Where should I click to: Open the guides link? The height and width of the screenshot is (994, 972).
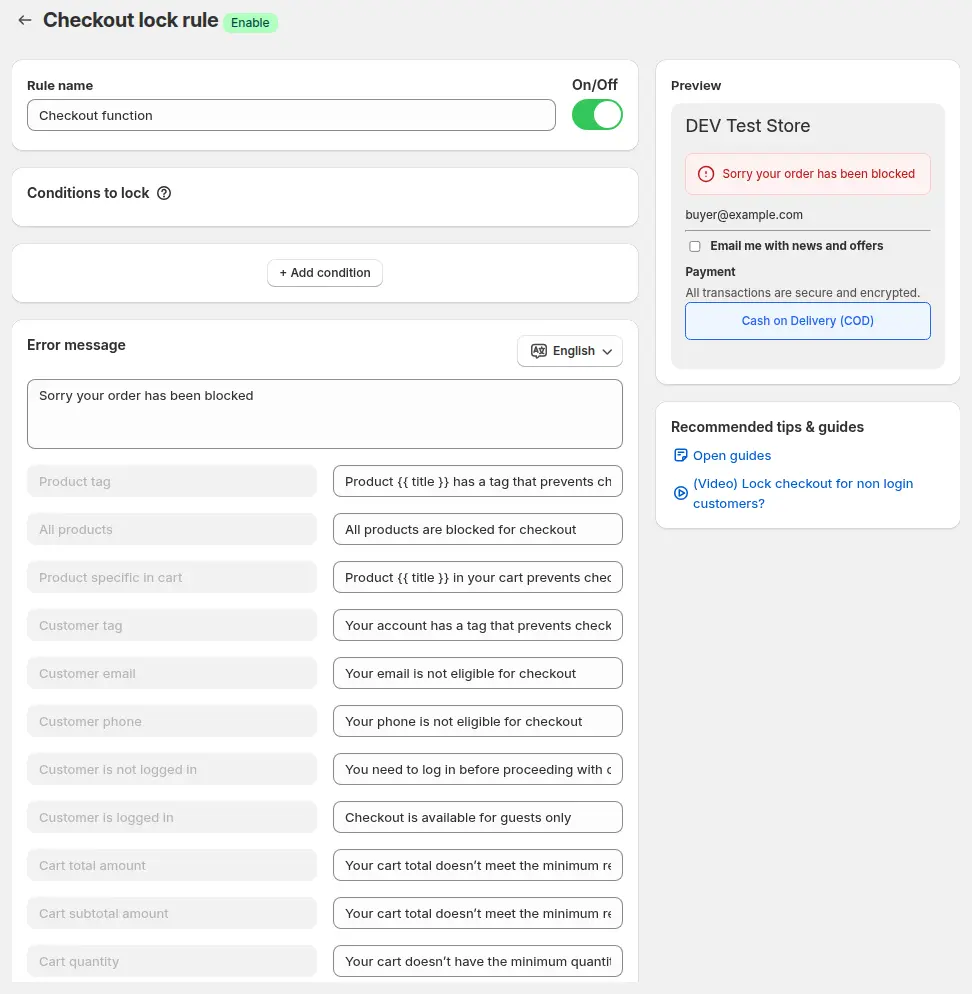coord(732,455)
